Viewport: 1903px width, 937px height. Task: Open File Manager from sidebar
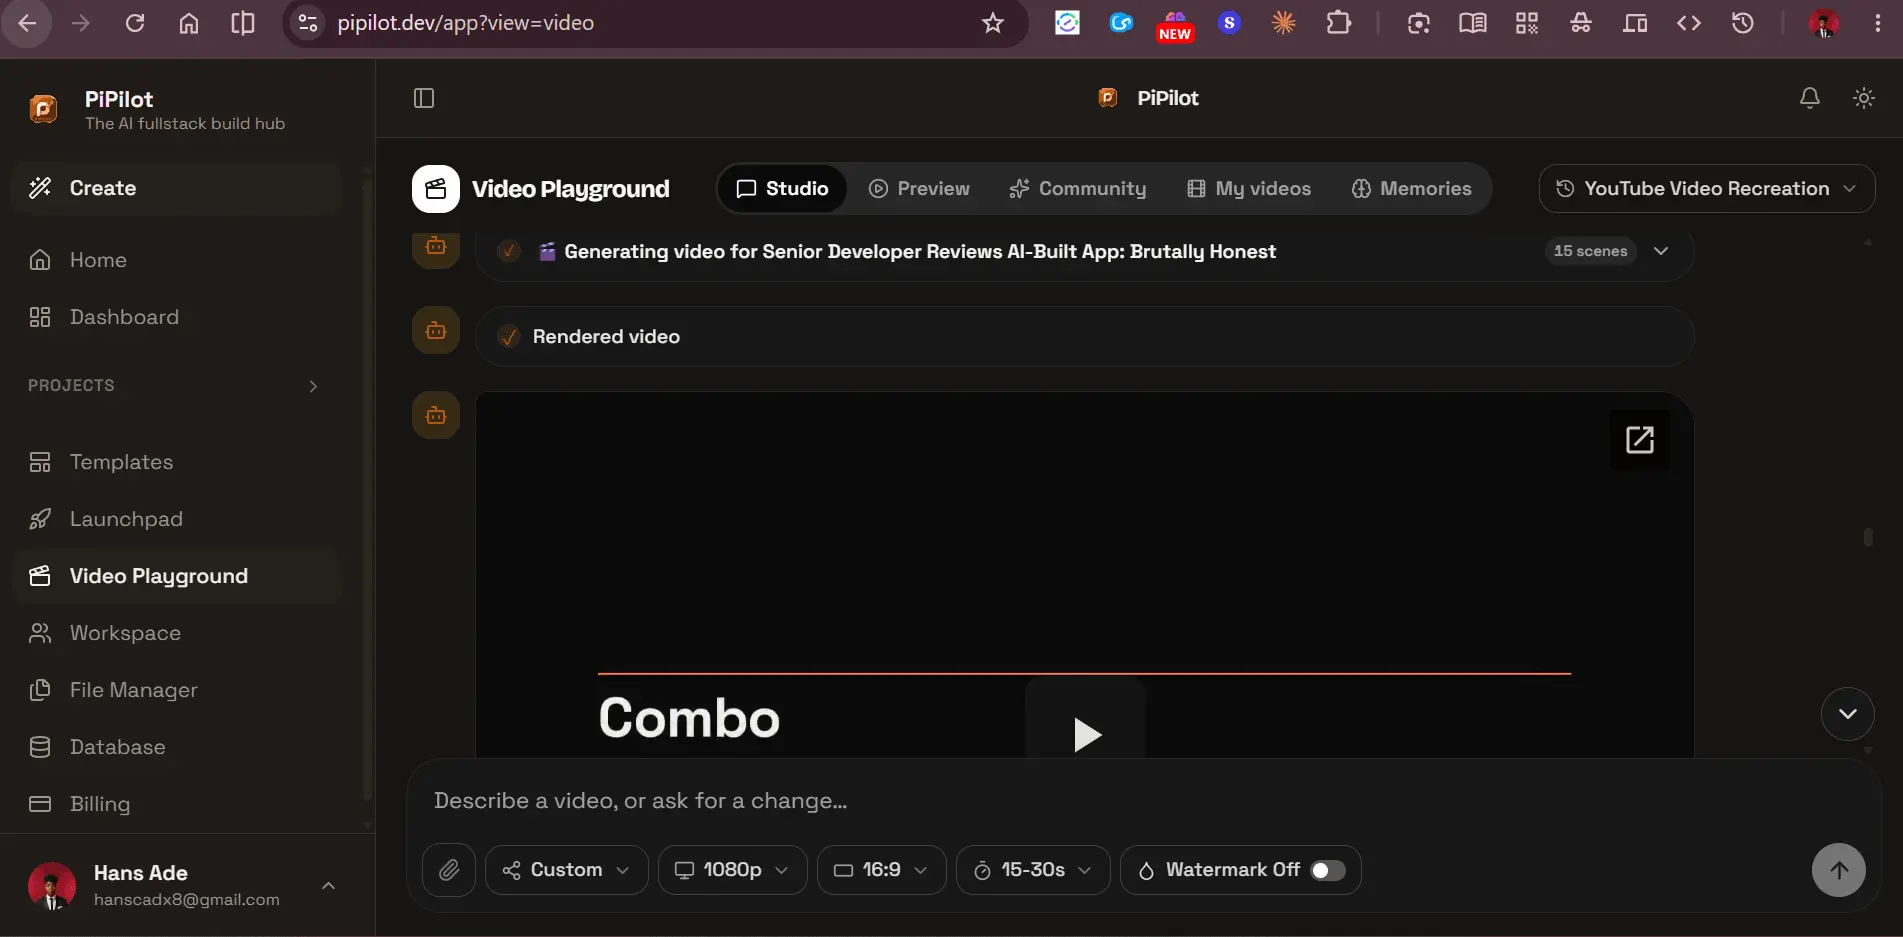pos(177,690)
